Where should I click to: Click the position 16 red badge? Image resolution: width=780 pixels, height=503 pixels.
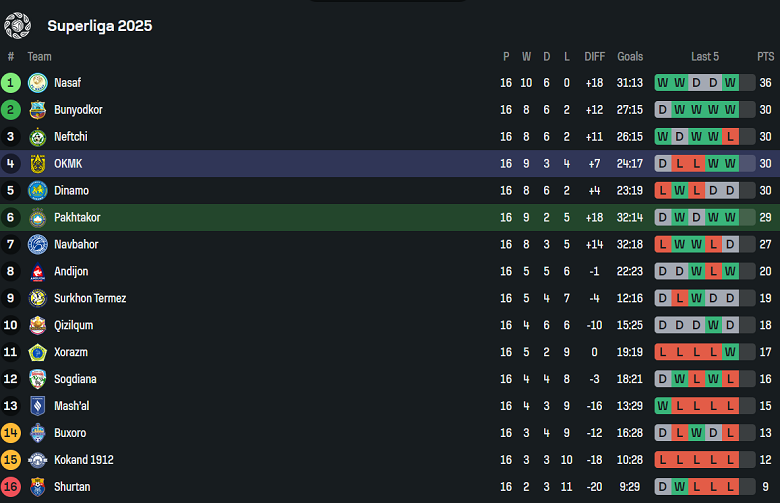coord(11,487)
